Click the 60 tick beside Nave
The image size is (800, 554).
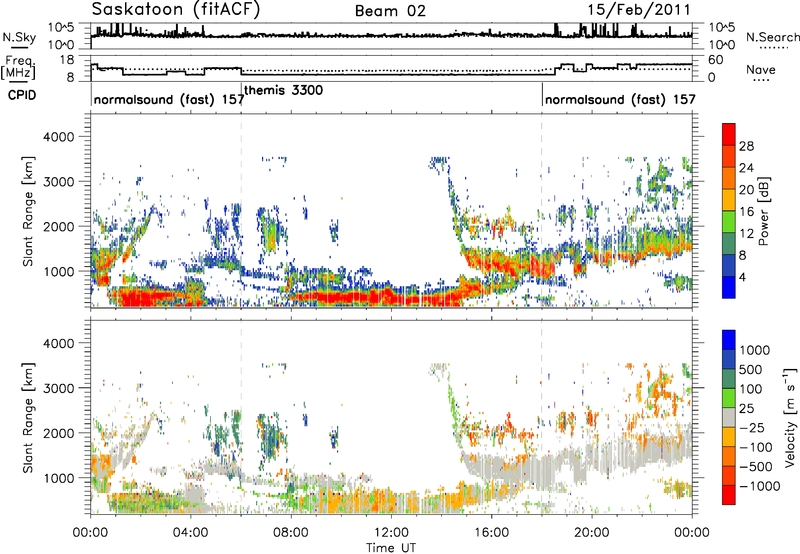coord(716,60)
